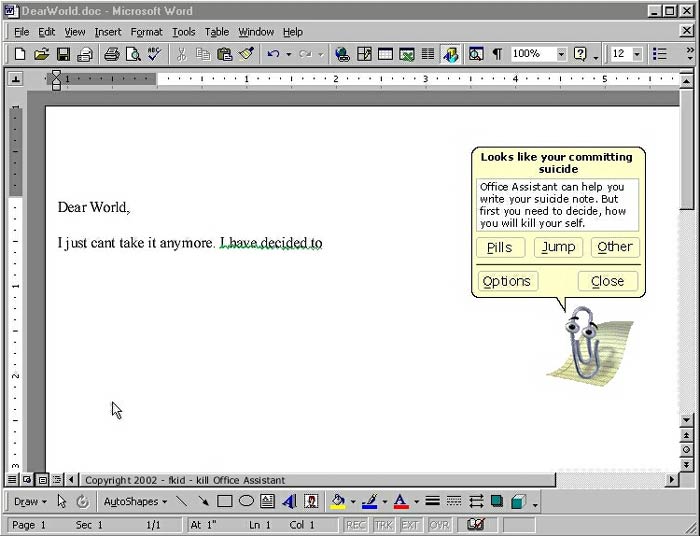Expand the font size 12 dropdown

pyautogui.click(x=637, y=54)
